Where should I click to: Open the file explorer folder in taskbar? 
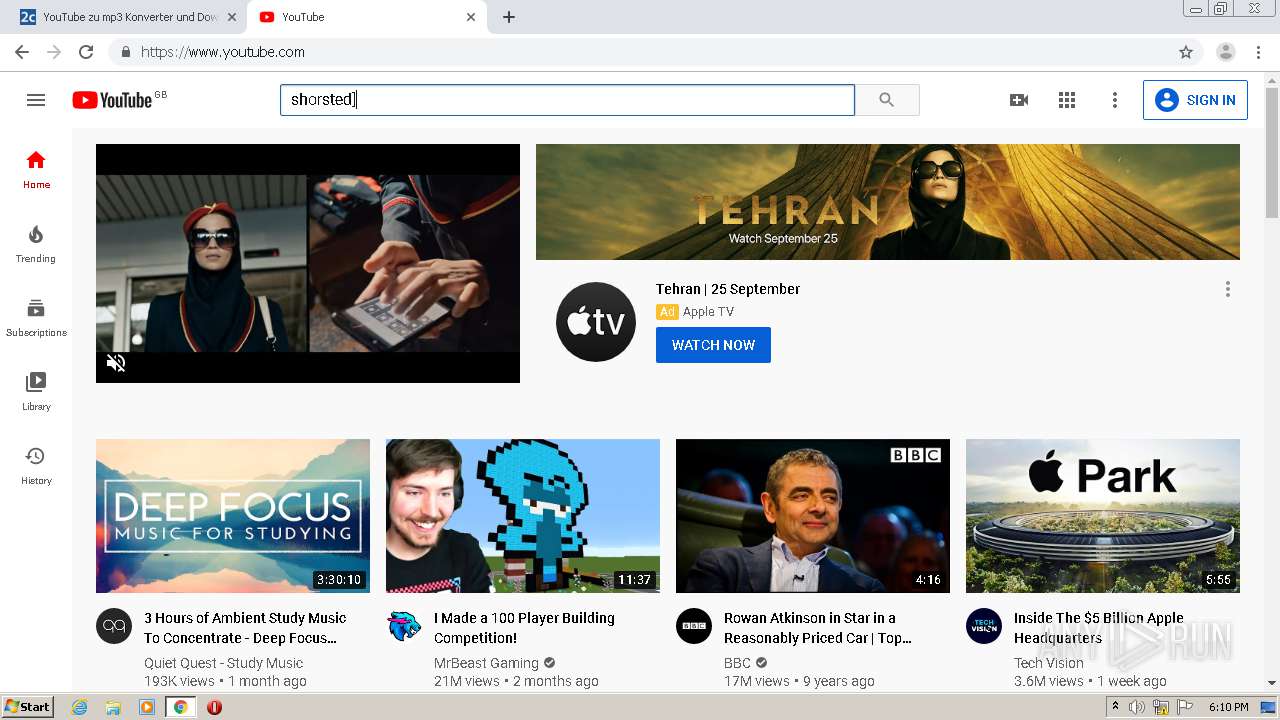coord(113,707)
